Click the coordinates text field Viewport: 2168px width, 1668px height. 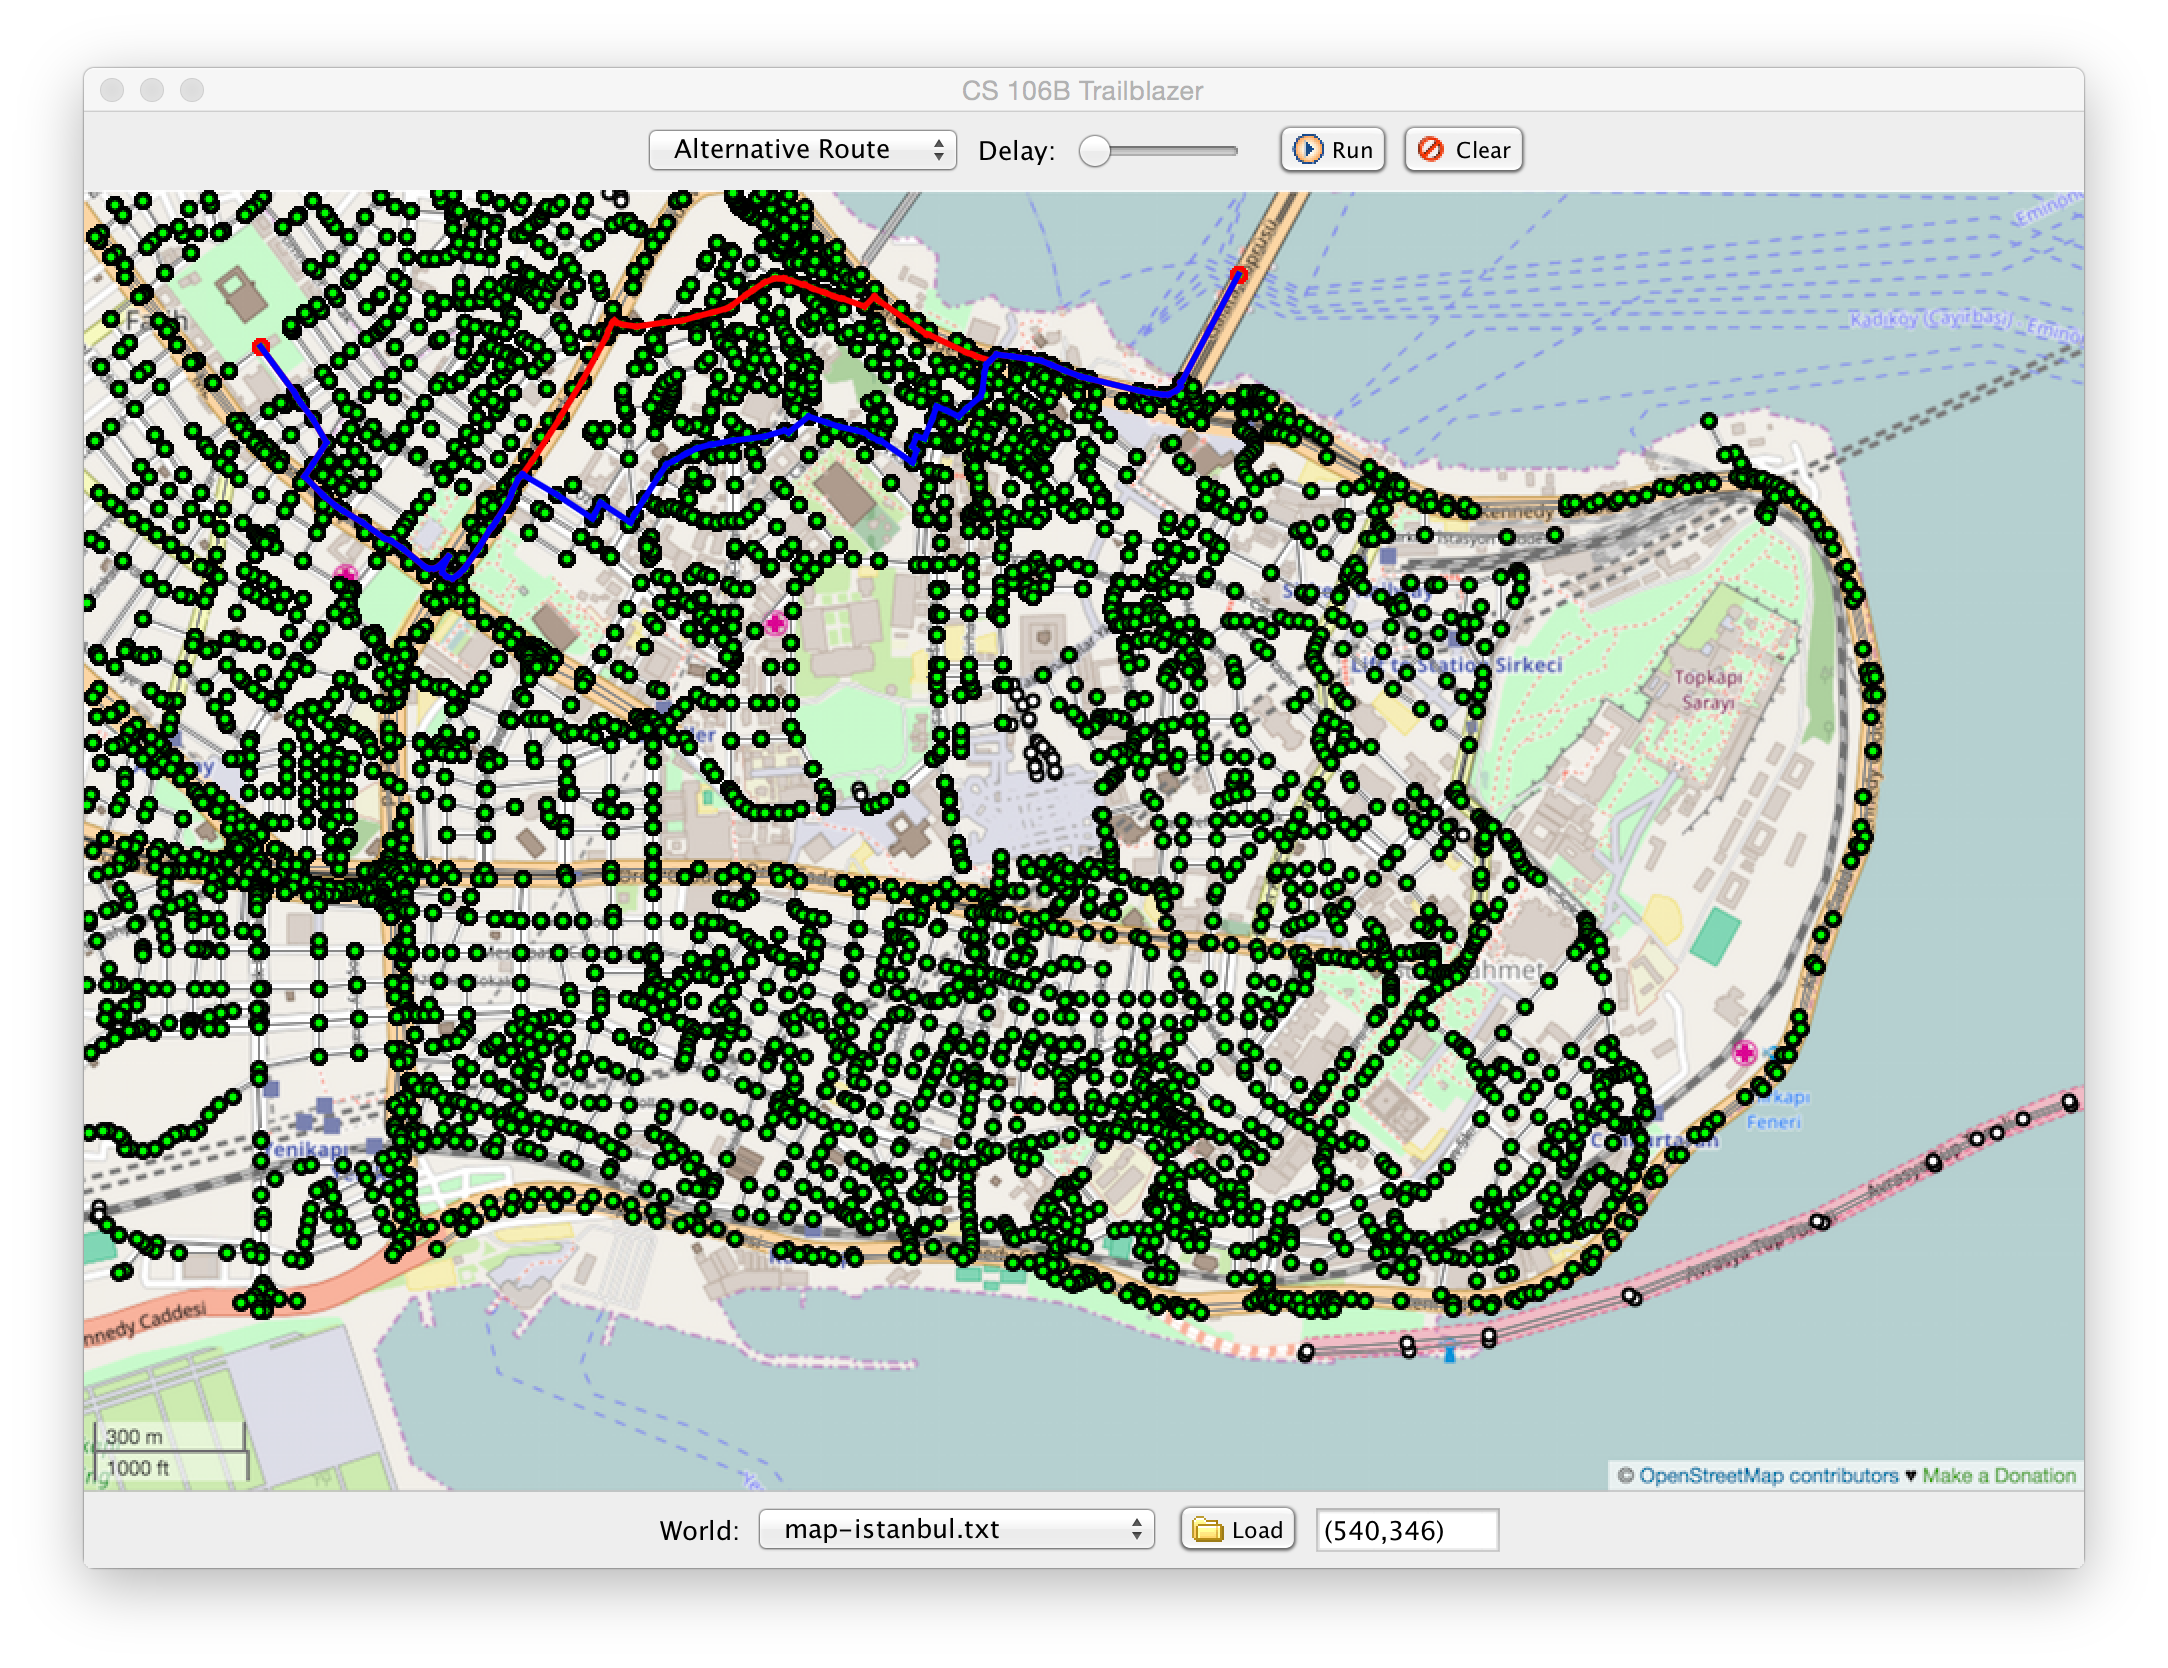(x=1407, y=1531)
